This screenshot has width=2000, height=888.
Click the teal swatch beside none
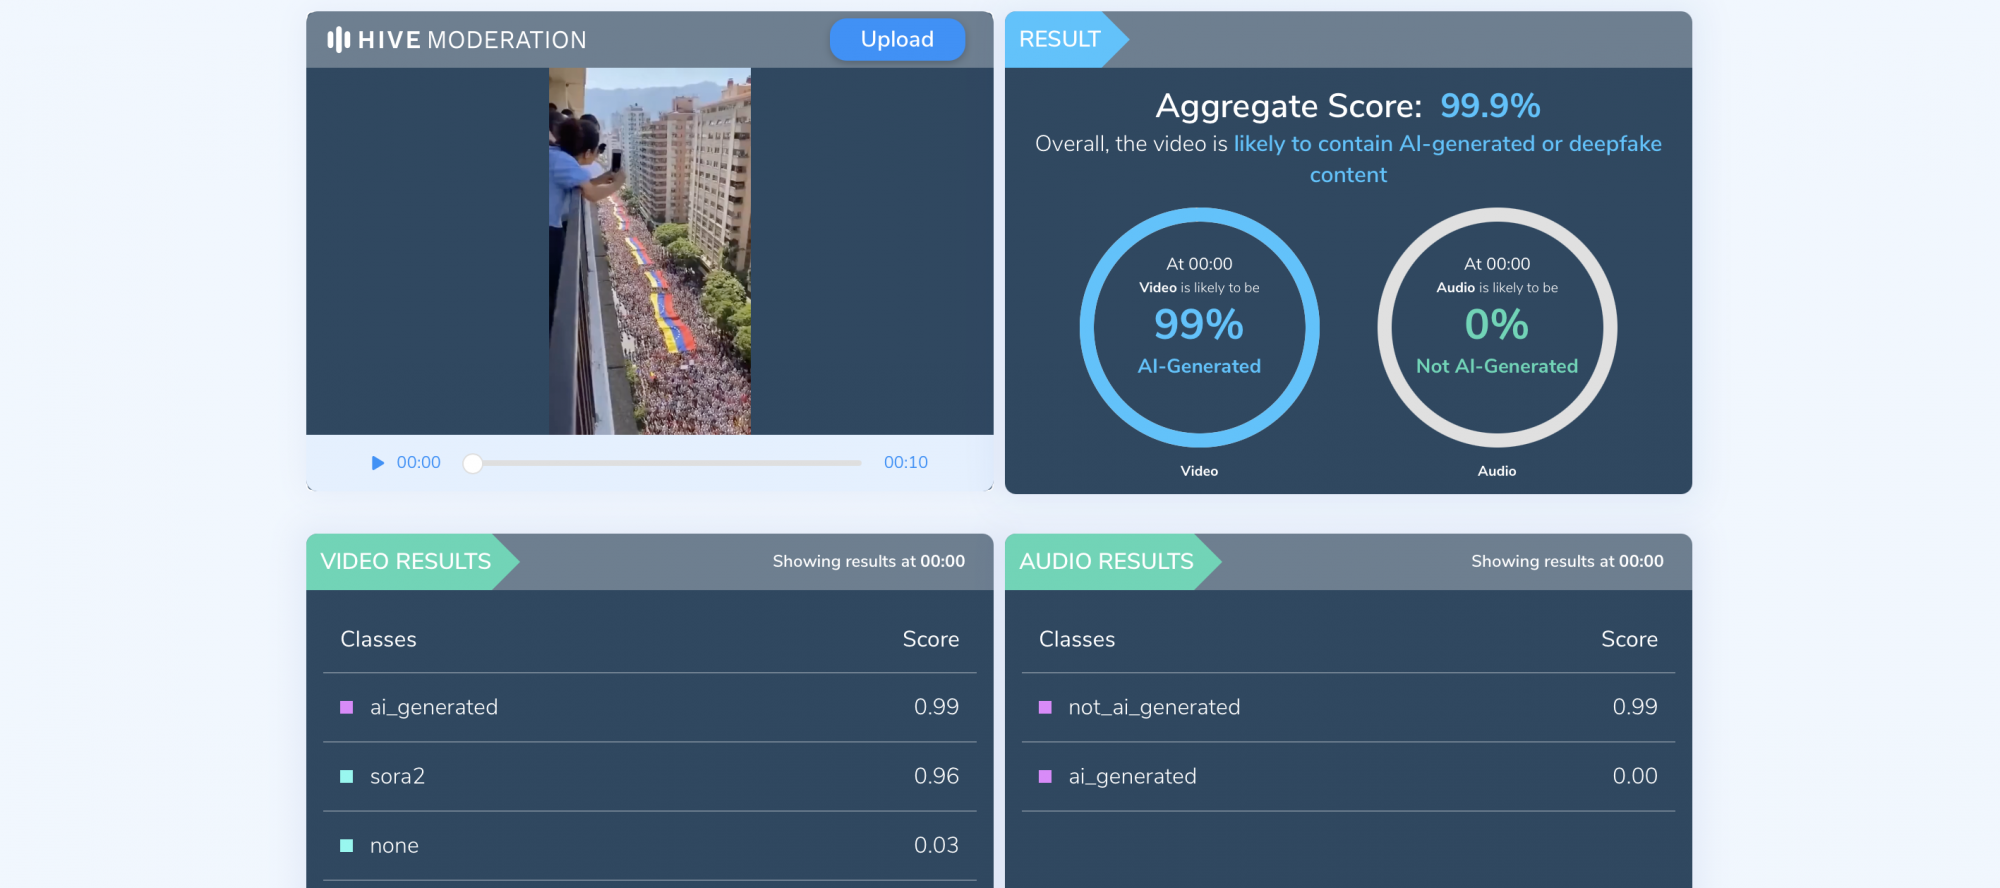click(x=347, y=846)
